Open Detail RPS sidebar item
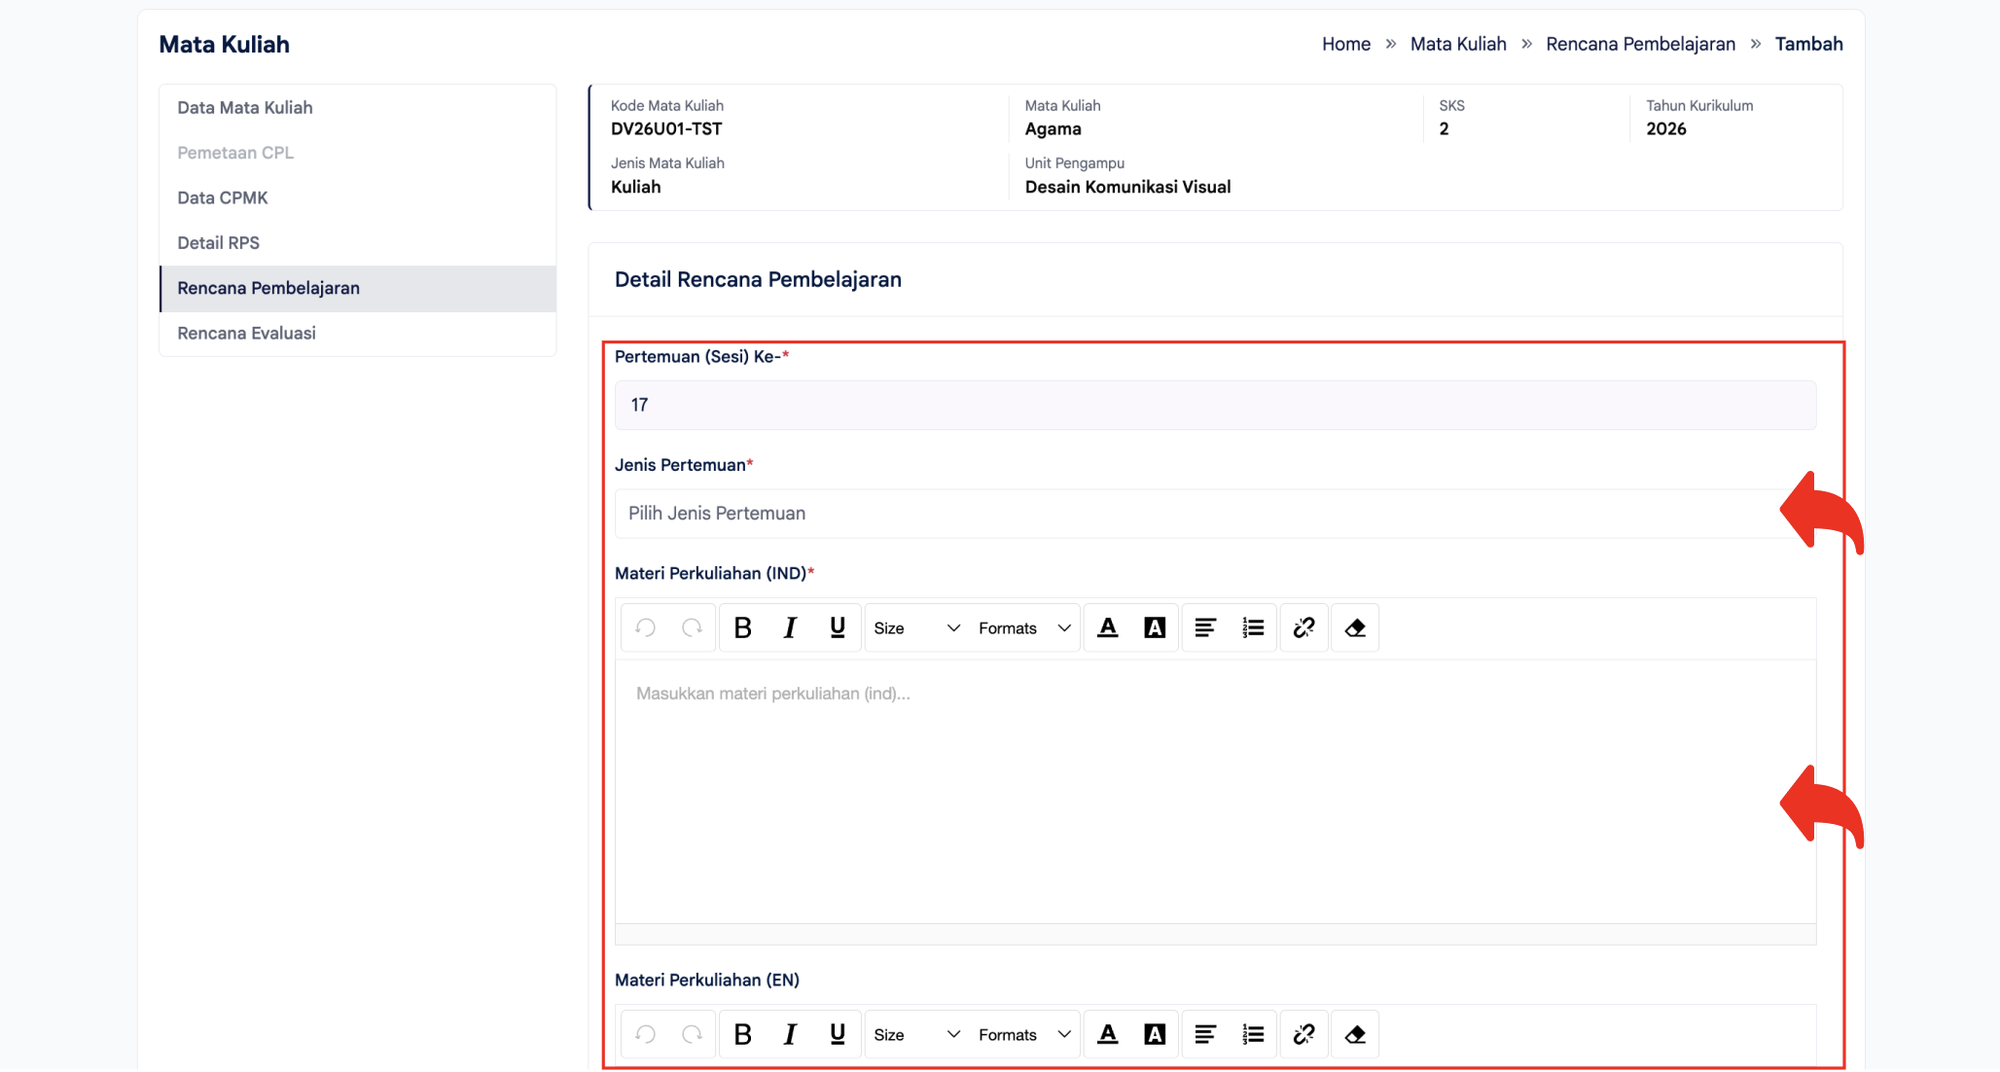 click(x=358, y=243)
